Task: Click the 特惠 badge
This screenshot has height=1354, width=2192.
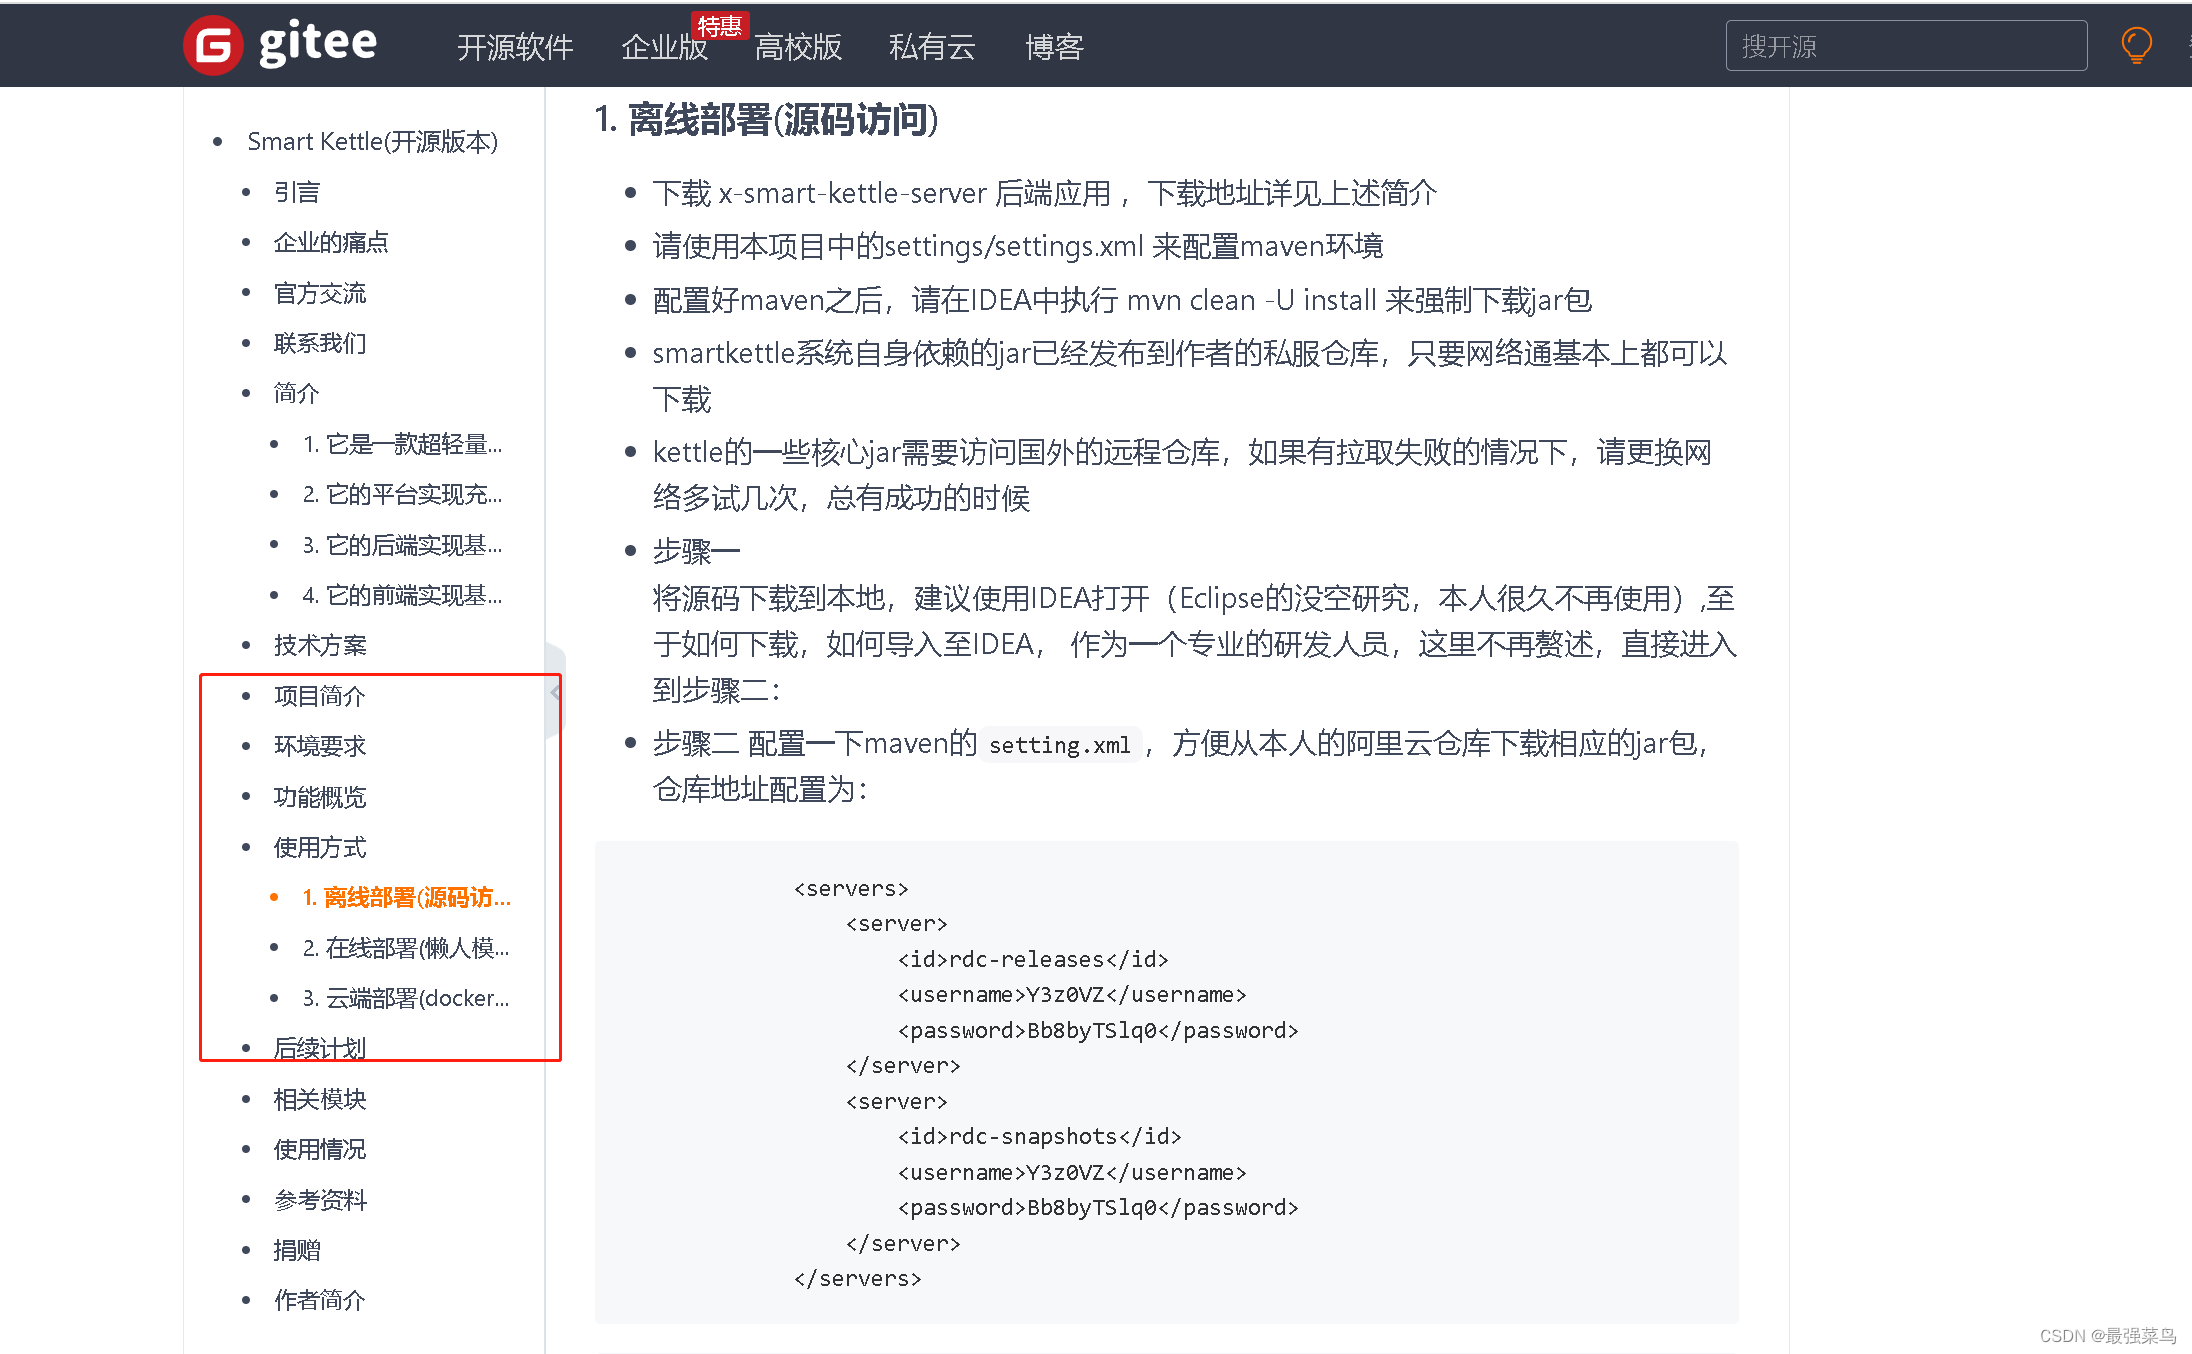Action: pyautogui.click(x=720, y=25)
